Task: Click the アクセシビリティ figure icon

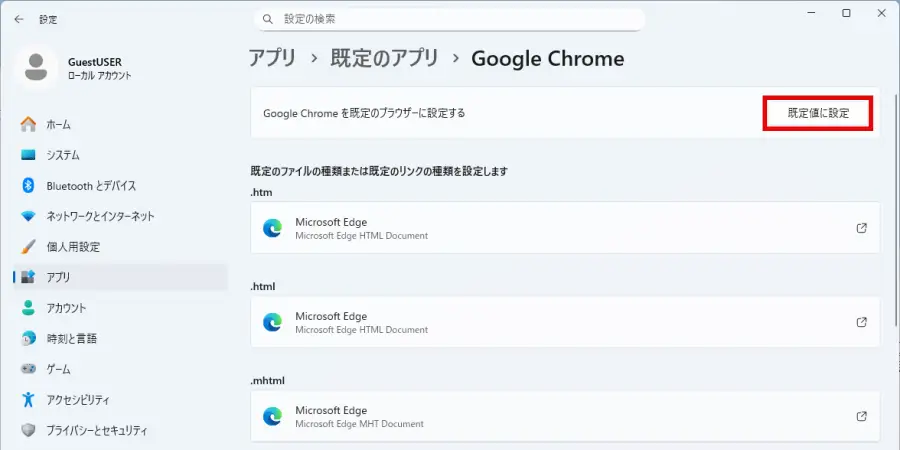Action: click(28, 399)
